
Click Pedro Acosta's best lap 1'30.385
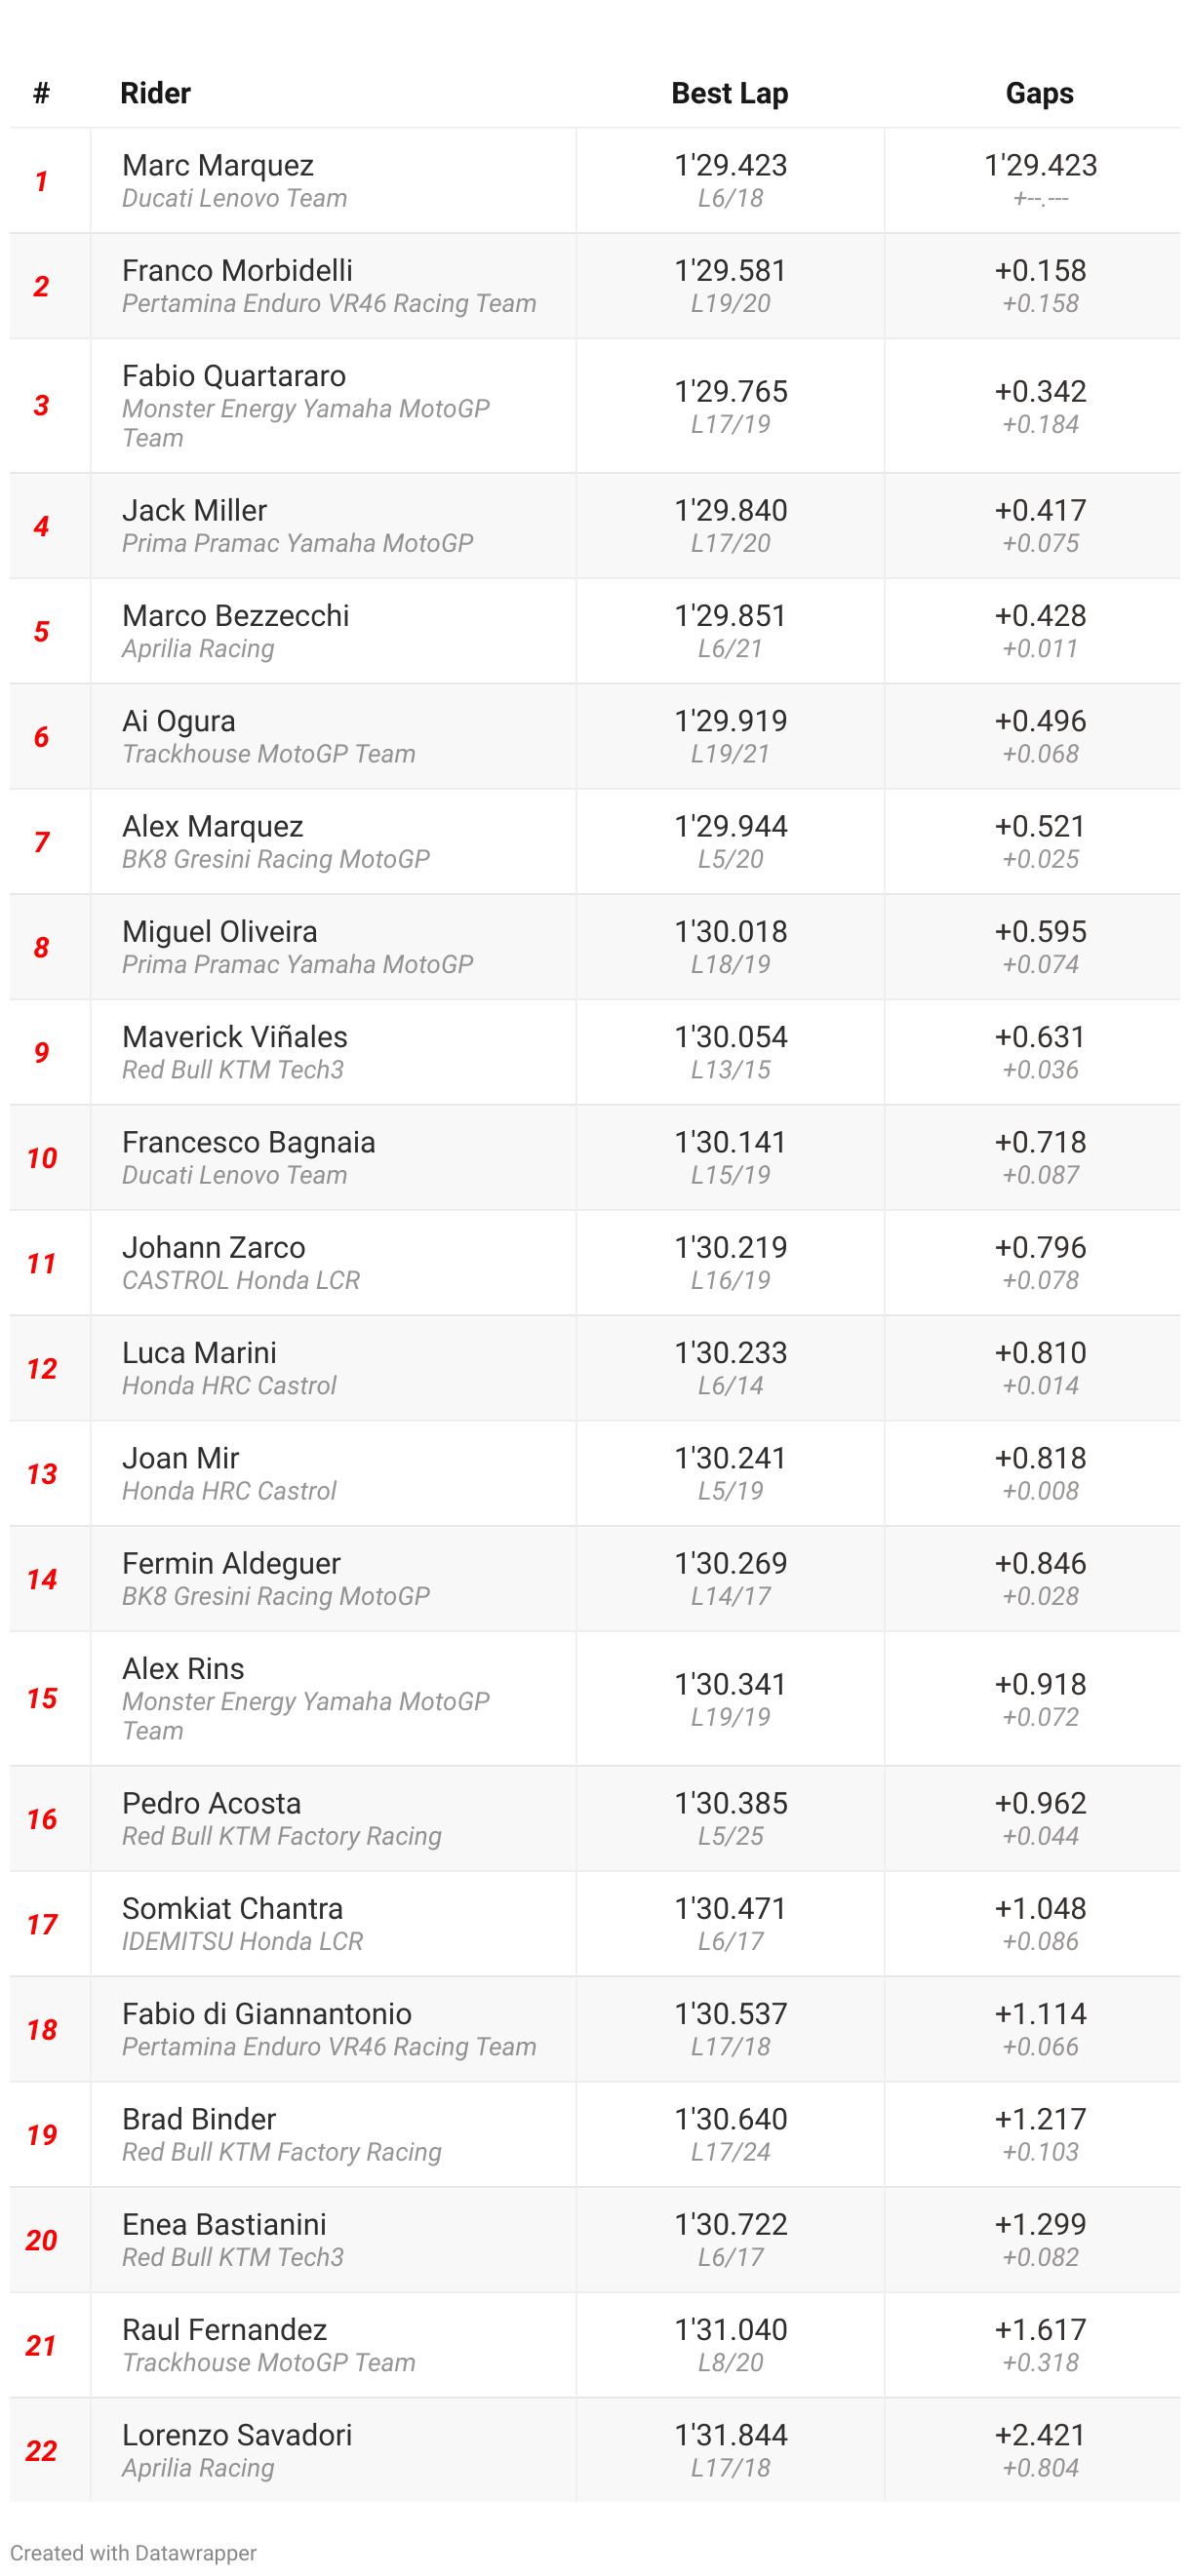click(x=730, y=1803)
